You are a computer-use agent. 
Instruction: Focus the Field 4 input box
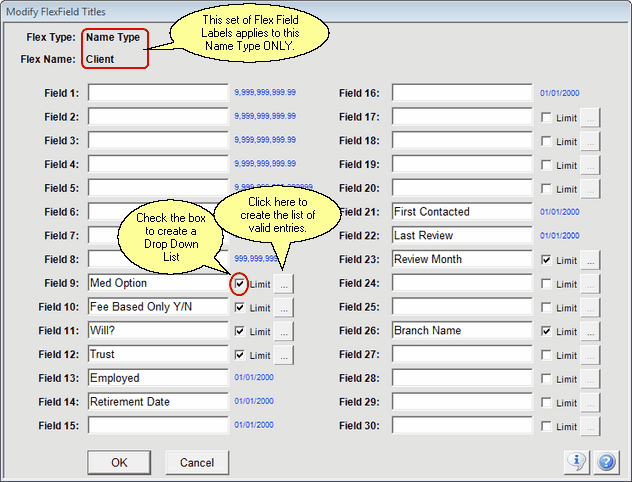tap(158, 164)
